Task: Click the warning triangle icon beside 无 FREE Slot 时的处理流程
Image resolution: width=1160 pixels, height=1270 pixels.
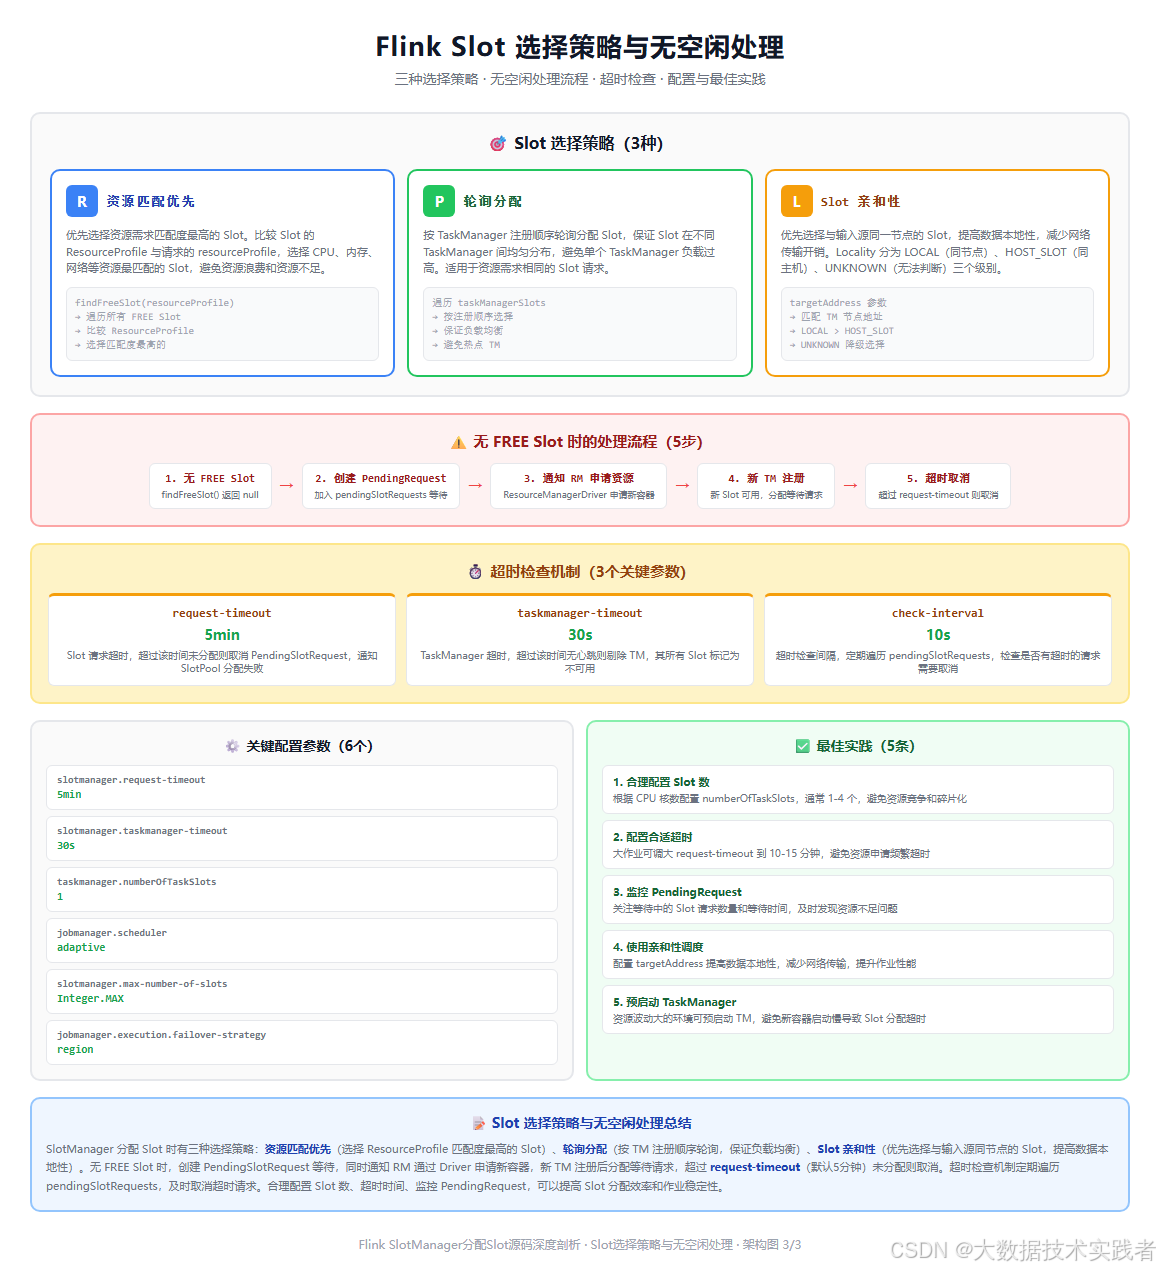Action: pyautogui.click(x=458, y=442)
